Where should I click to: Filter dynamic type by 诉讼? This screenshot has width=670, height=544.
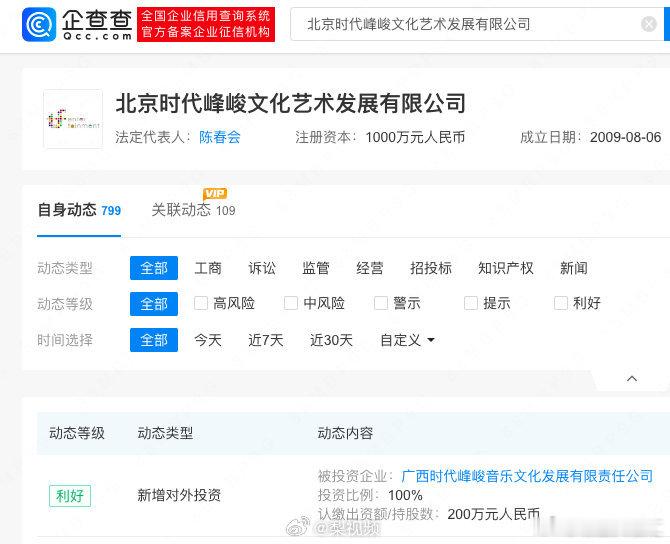click(x=262, y=268)
